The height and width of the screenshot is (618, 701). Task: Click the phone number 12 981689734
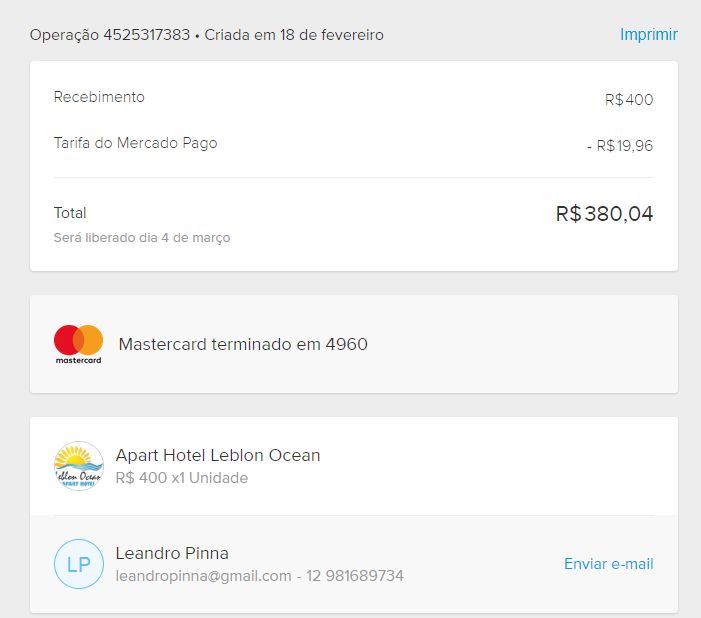356,576
